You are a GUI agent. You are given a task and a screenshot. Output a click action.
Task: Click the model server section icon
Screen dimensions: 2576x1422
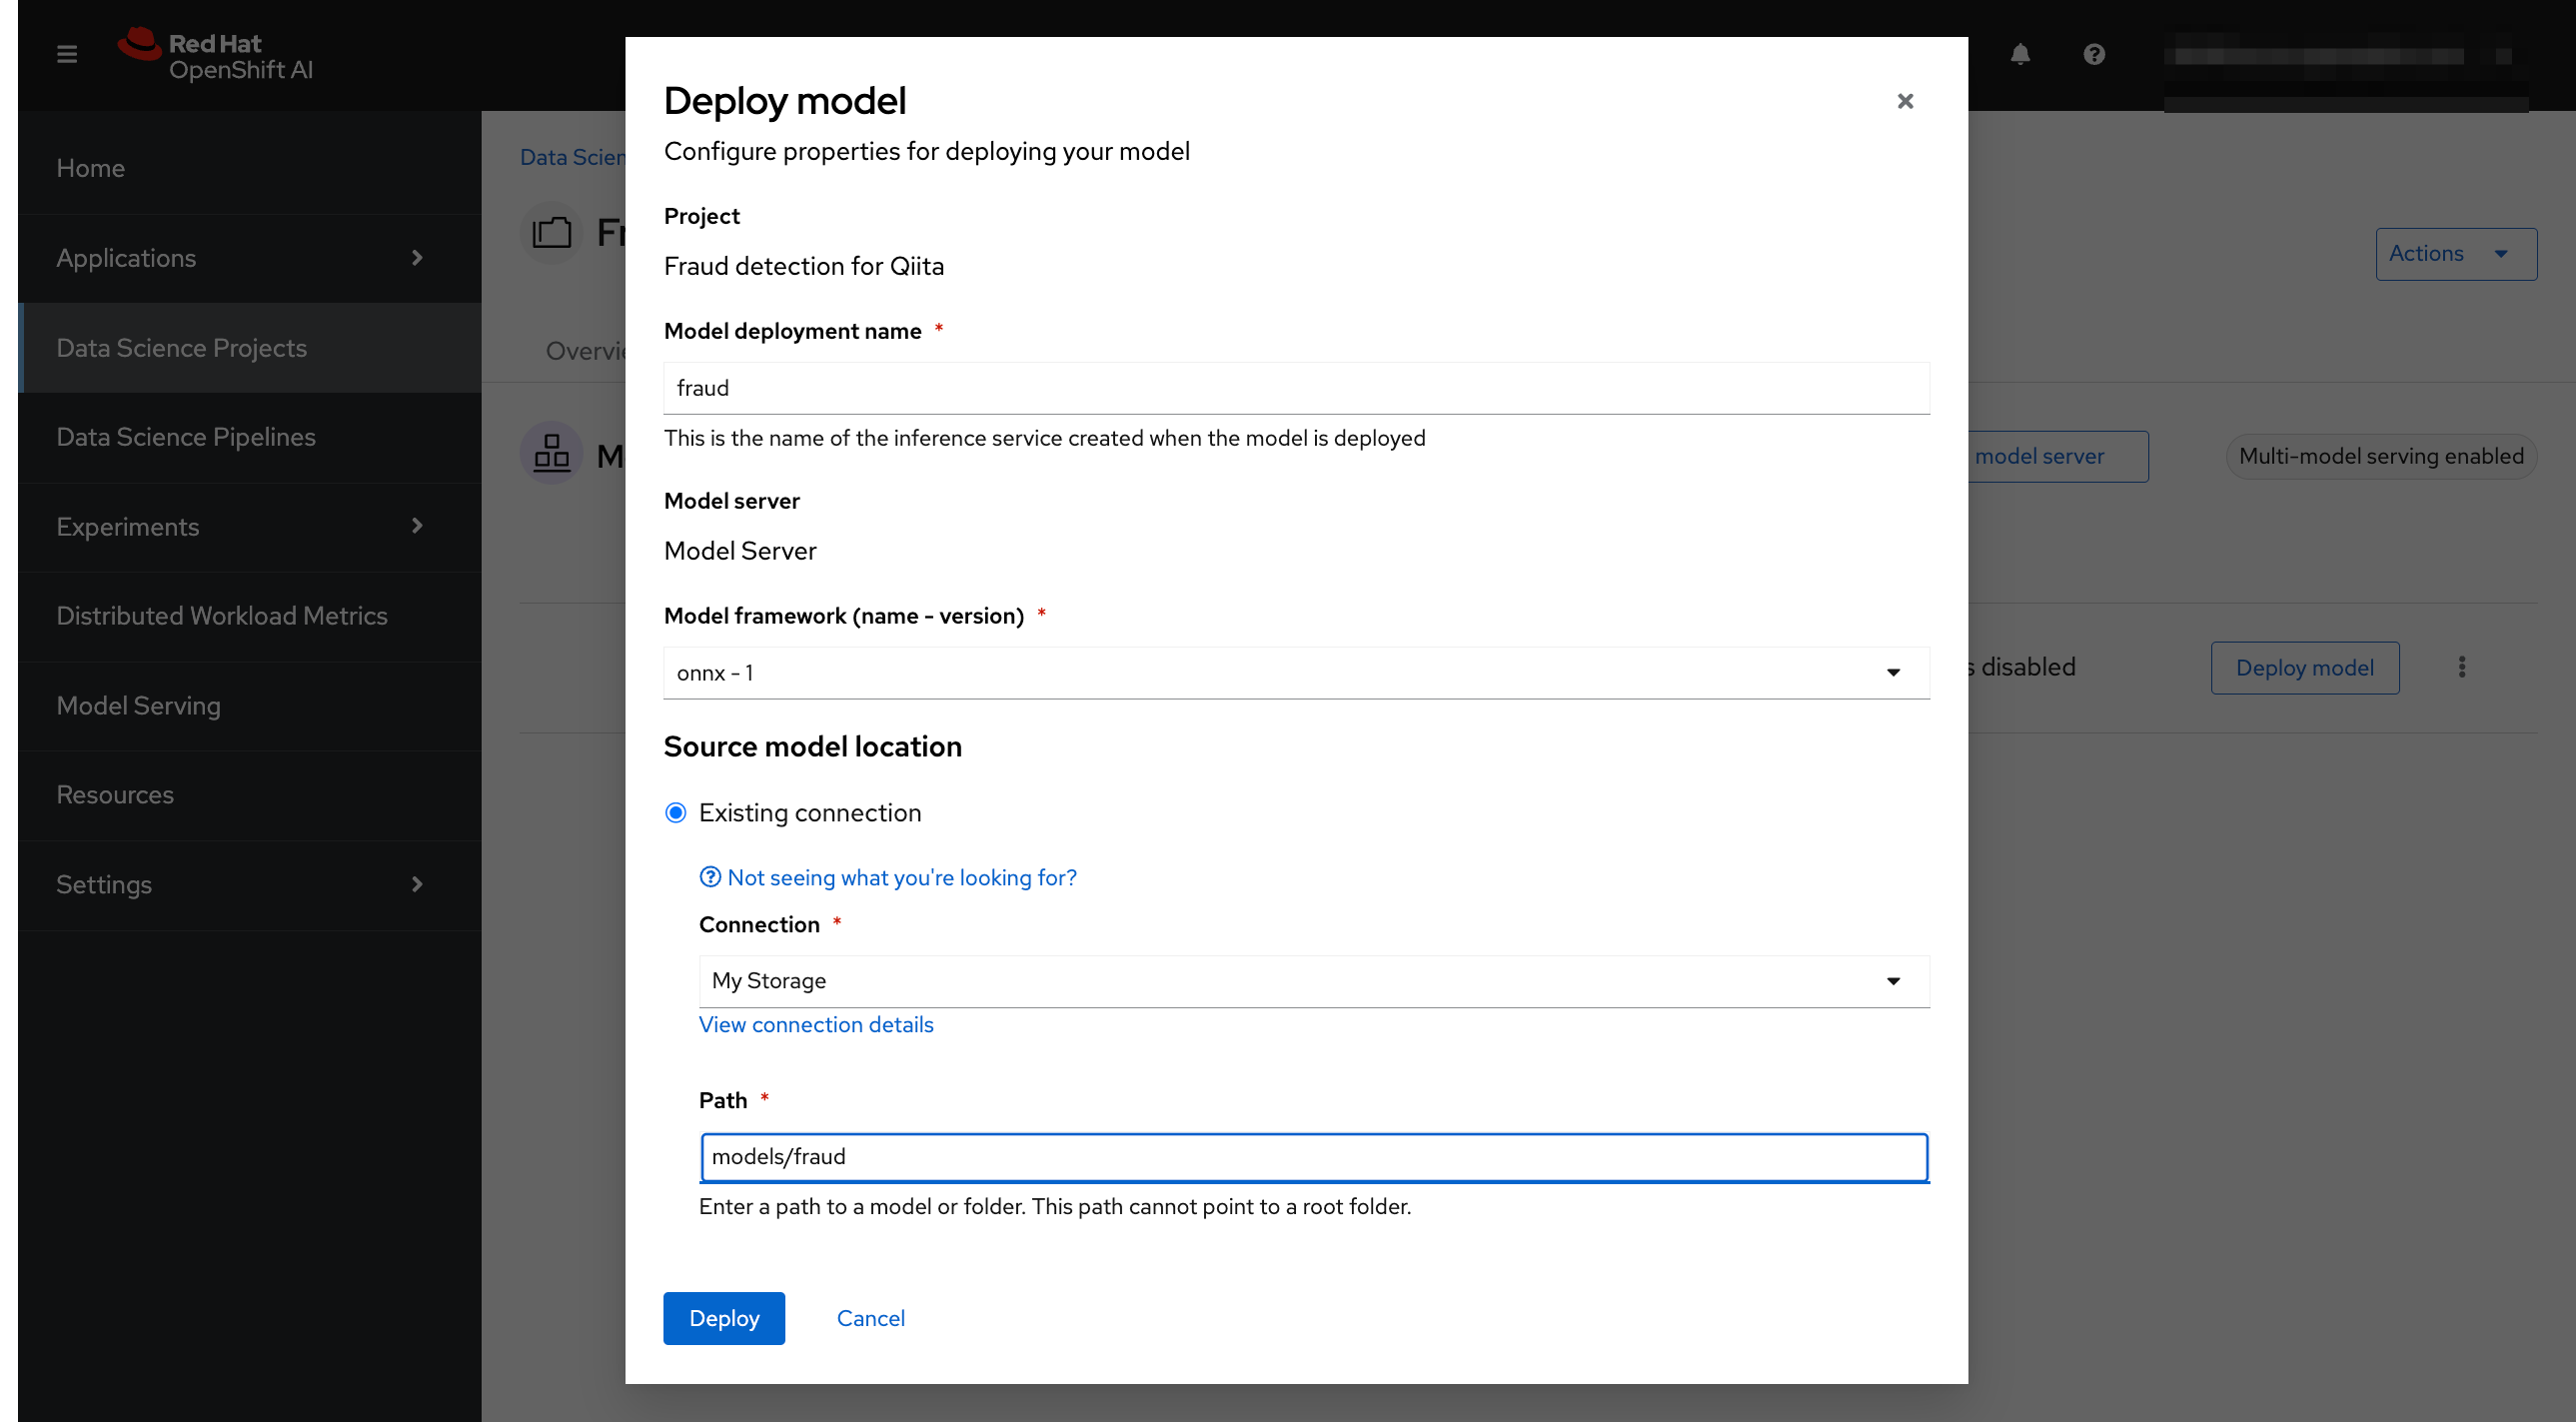click(551, 455)
